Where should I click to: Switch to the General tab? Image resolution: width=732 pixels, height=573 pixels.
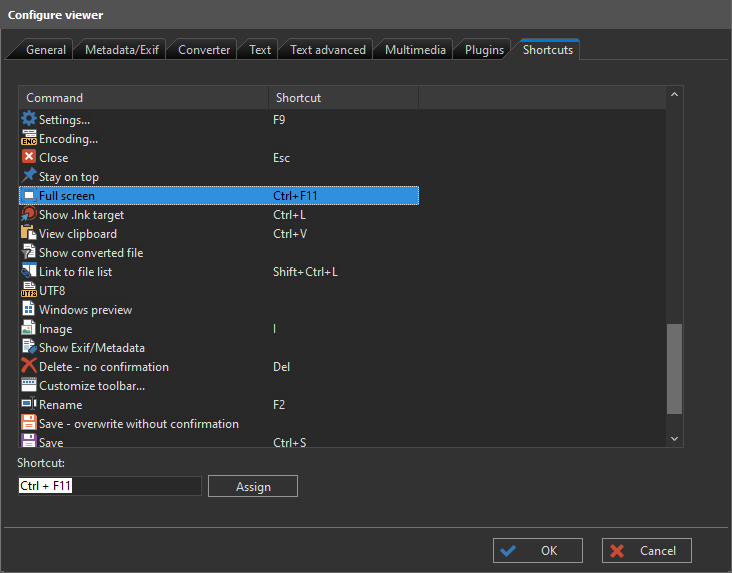[46, 50]
